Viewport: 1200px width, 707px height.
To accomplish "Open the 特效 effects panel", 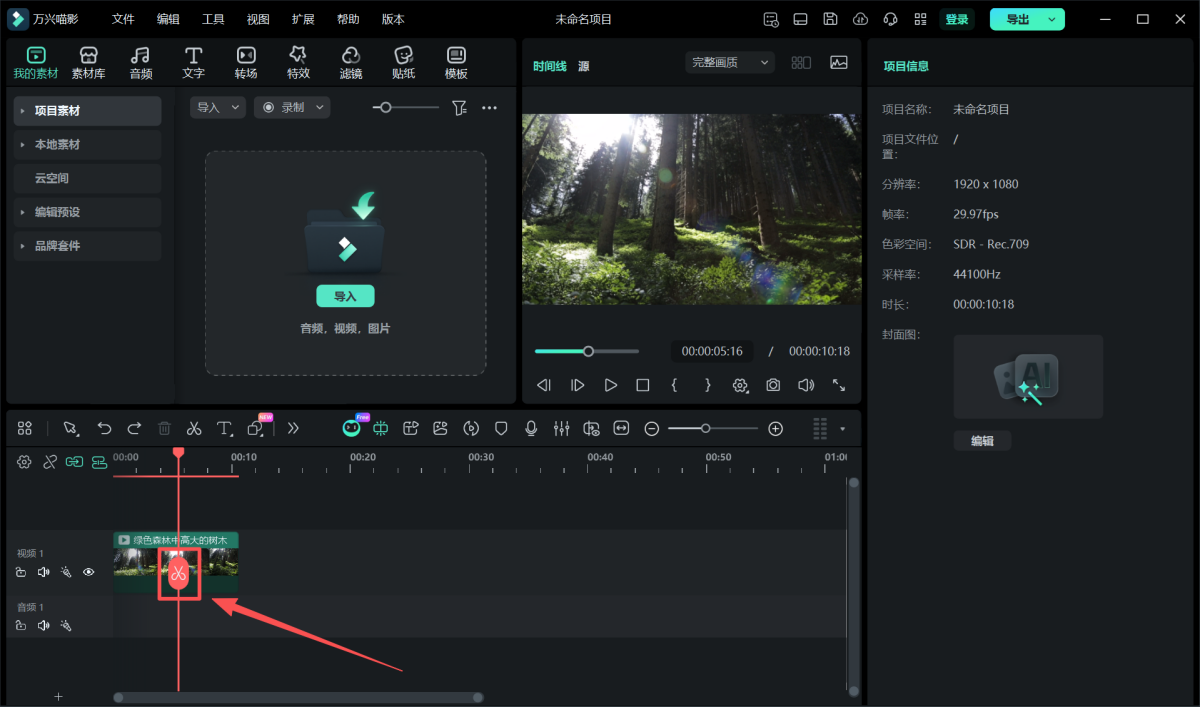I will 298,62.
